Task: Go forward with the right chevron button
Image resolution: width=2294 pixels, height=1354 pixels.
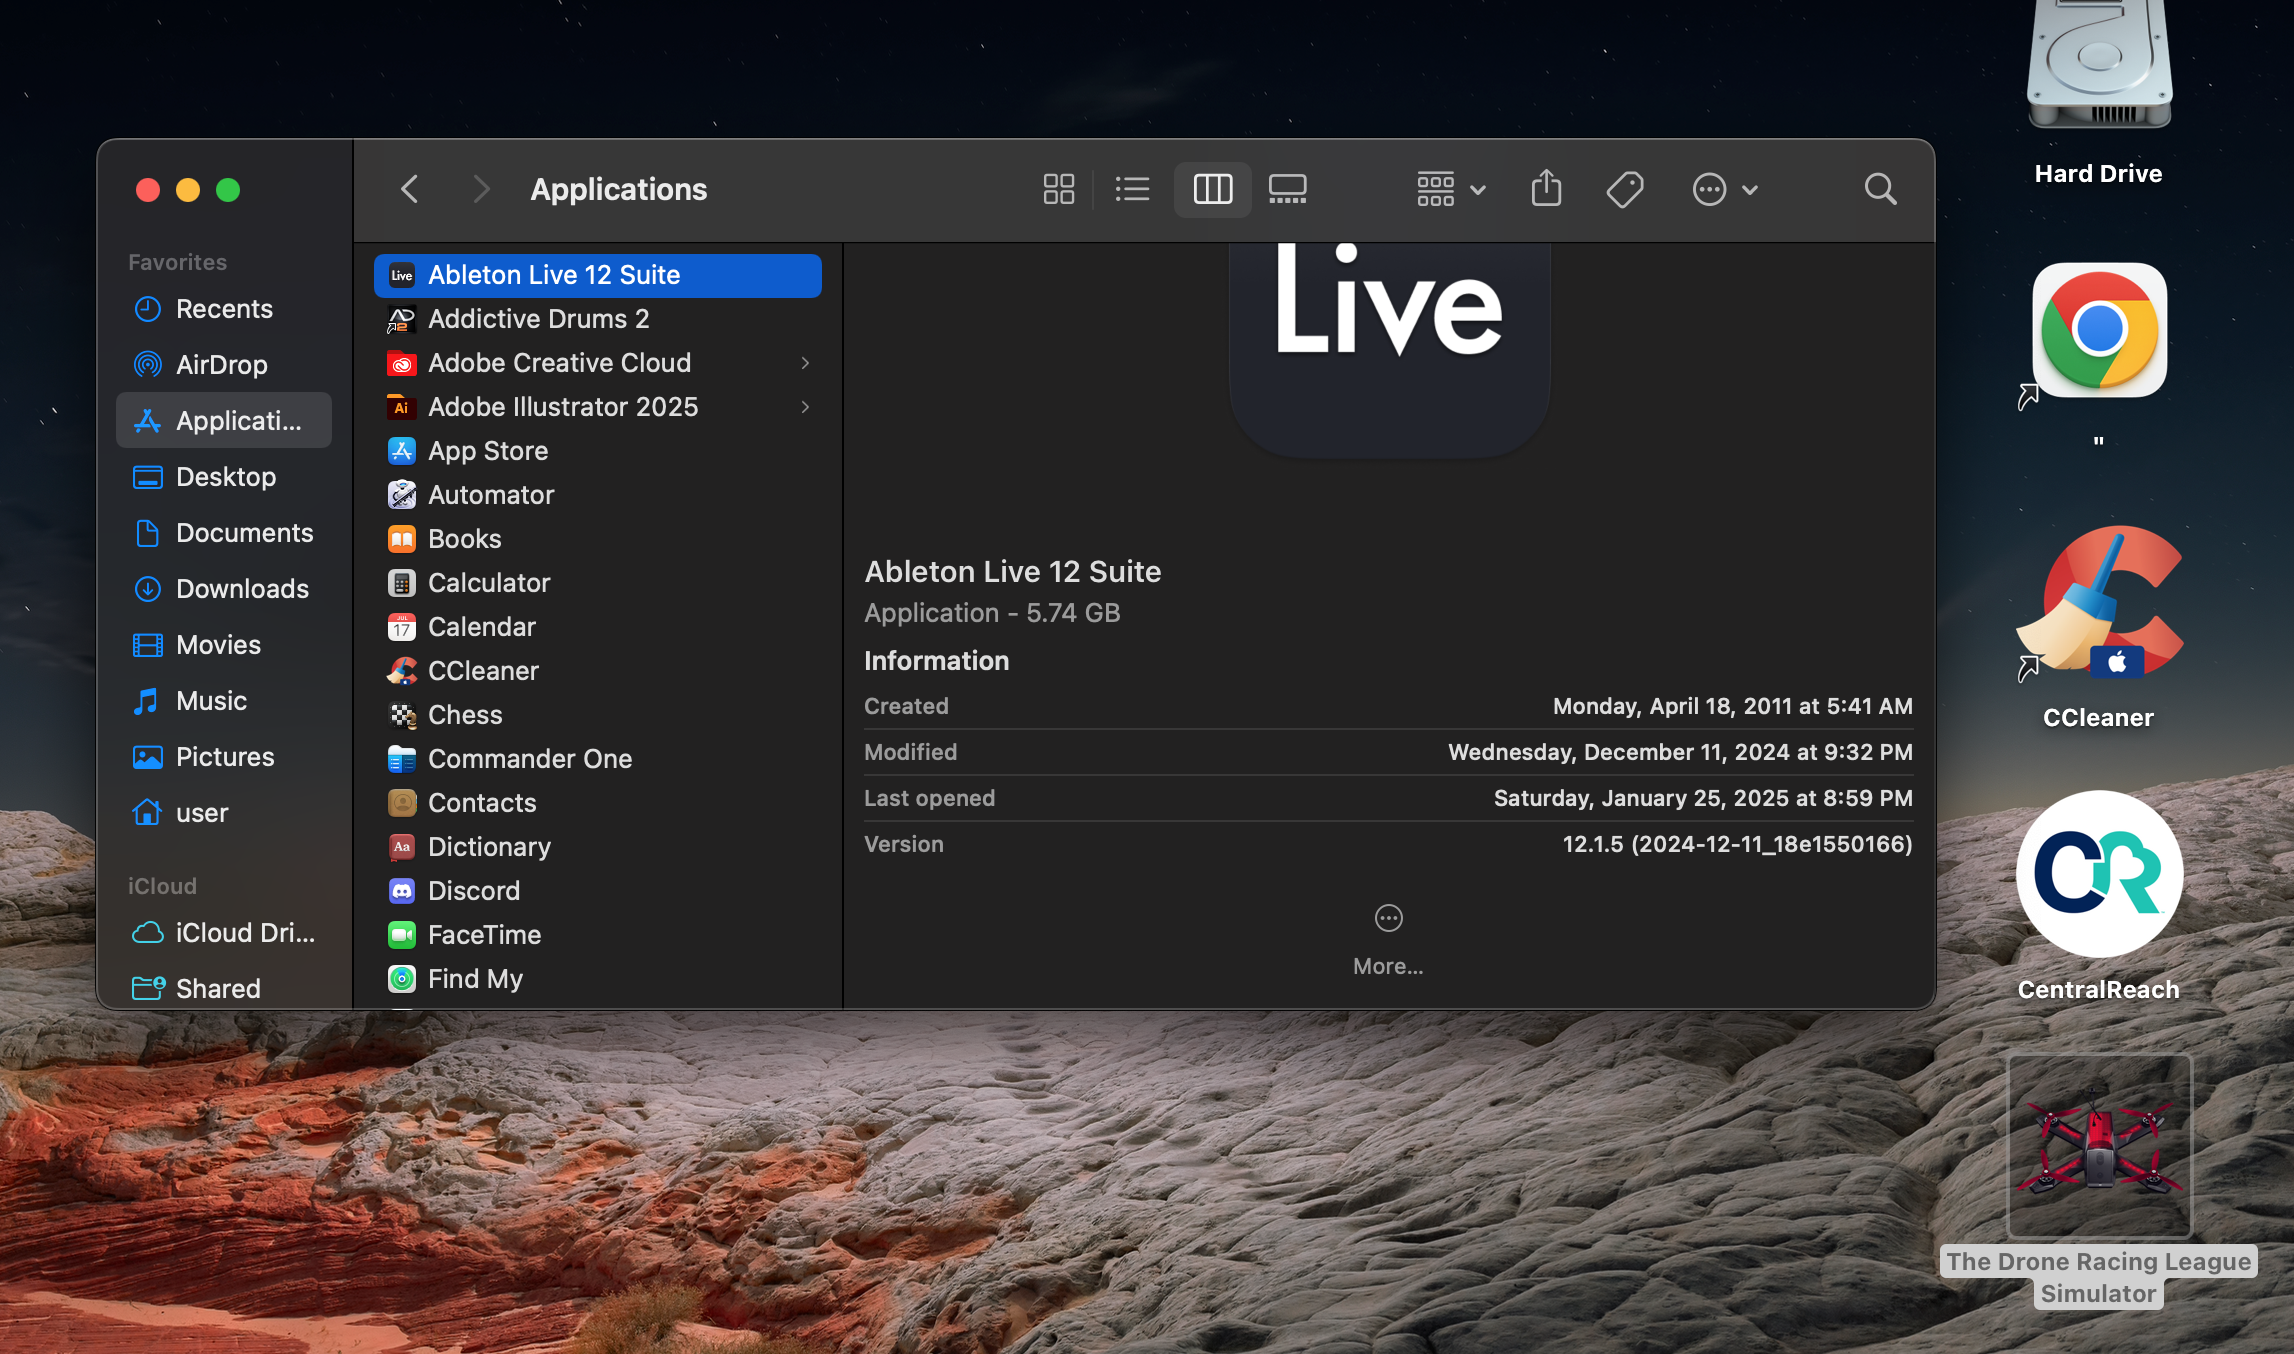Action: point(481,189)
